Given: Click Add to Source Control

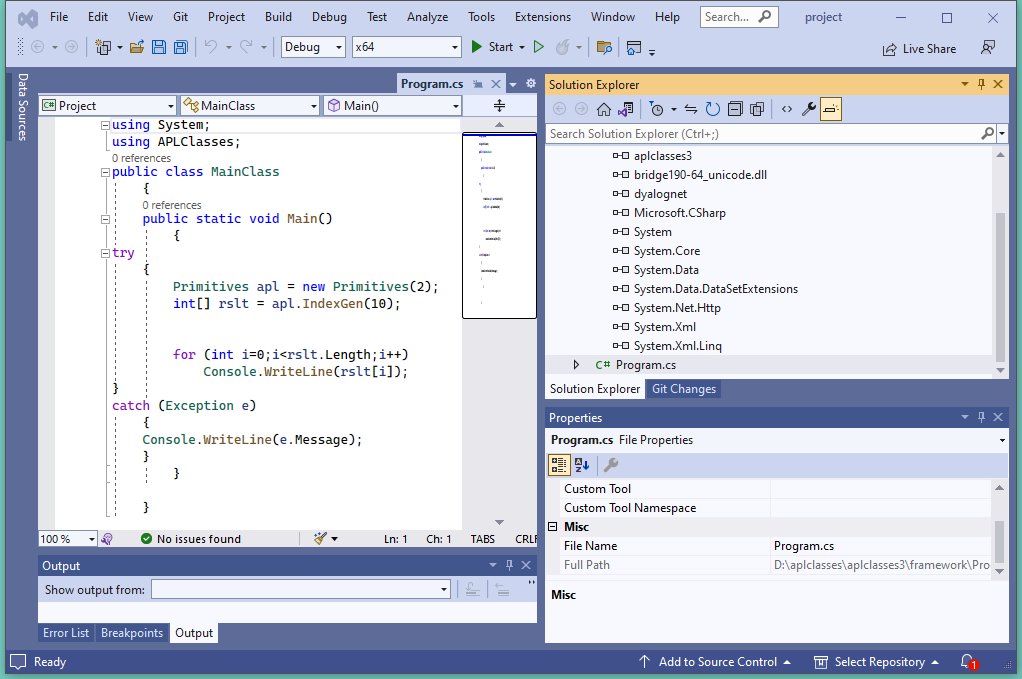Looking at the screenshot, I should click(716, 662).
